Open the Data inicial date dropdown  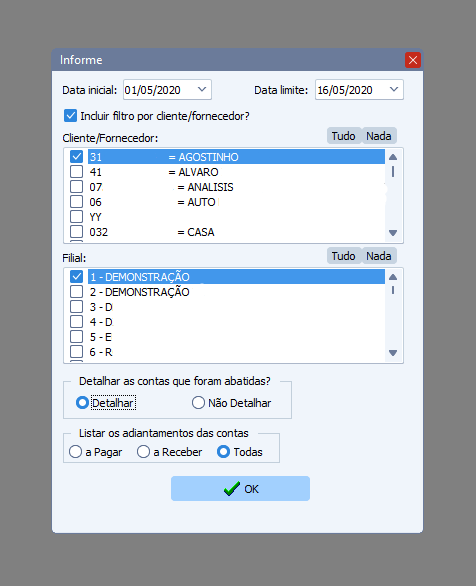[x=202, y=90]
